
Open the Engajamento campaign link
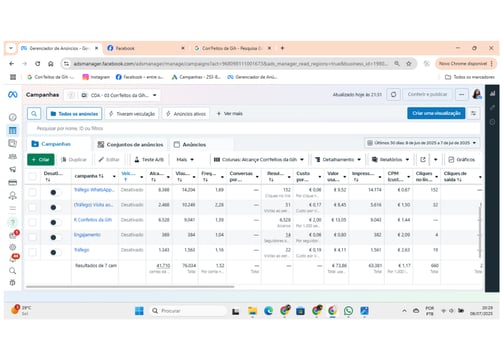click(x=87, y=235)
